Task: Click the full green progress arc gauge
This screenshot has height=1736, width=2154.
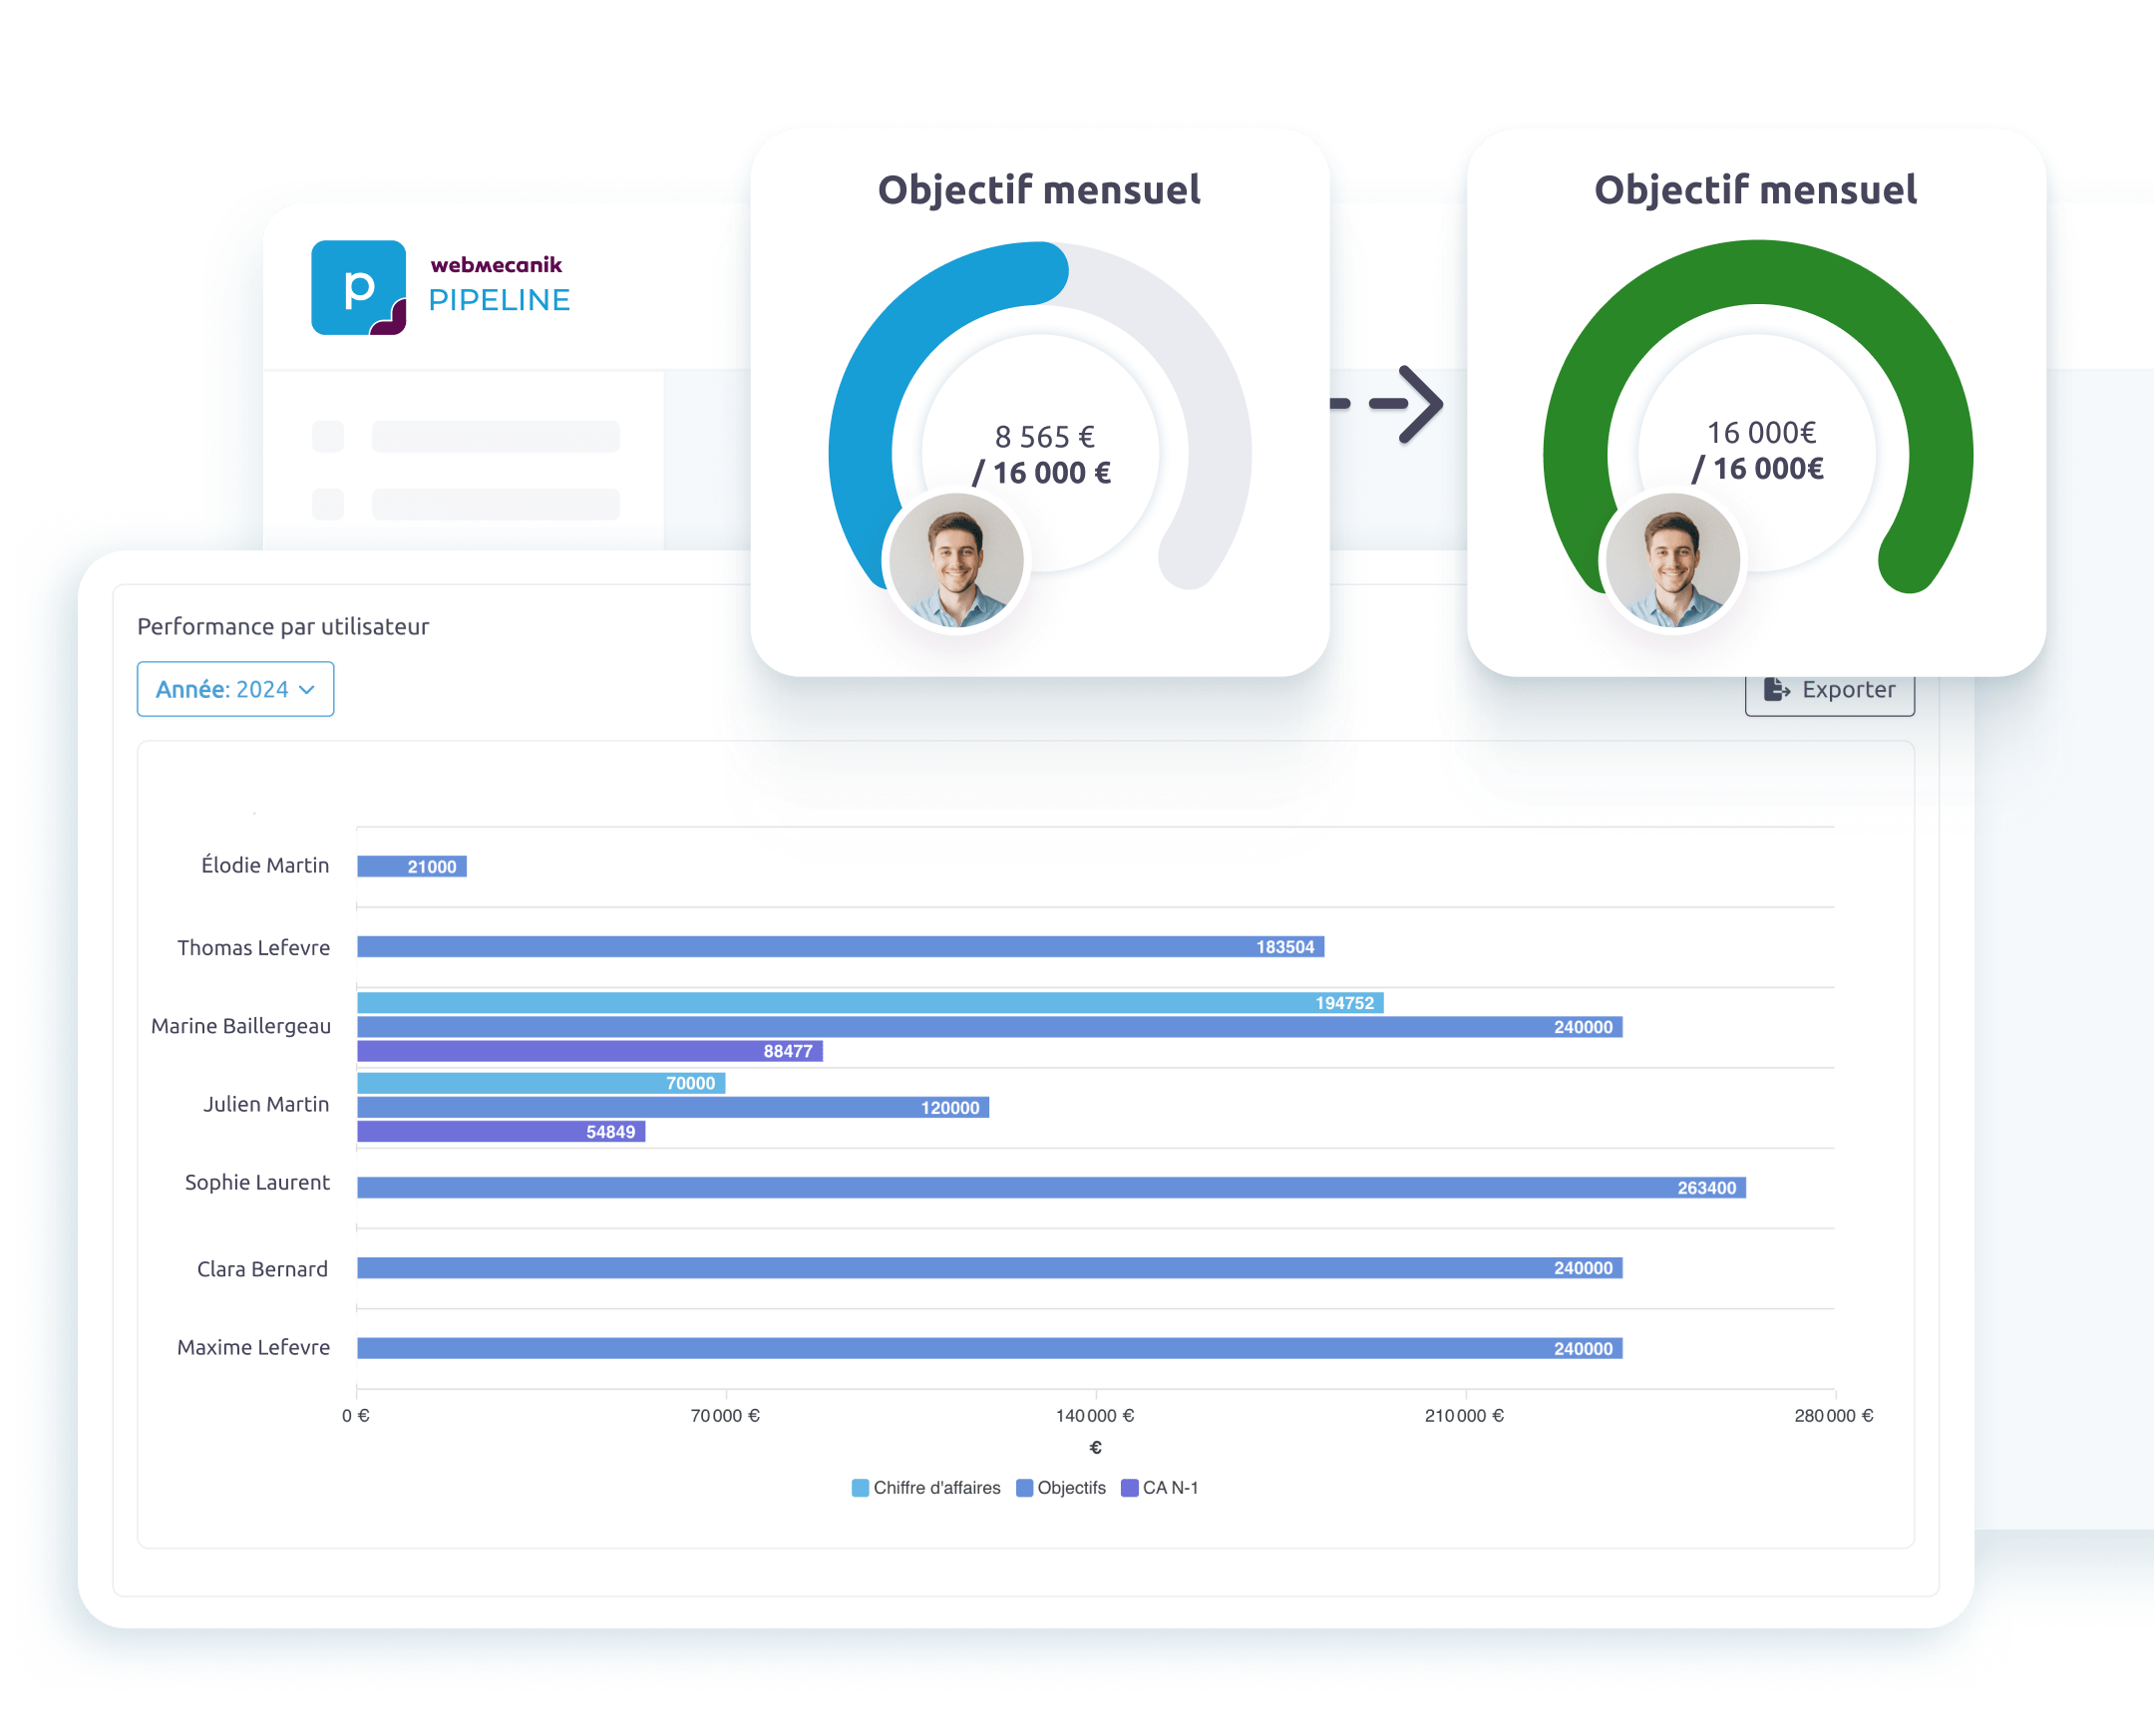Action: [x=1757, y=272]
